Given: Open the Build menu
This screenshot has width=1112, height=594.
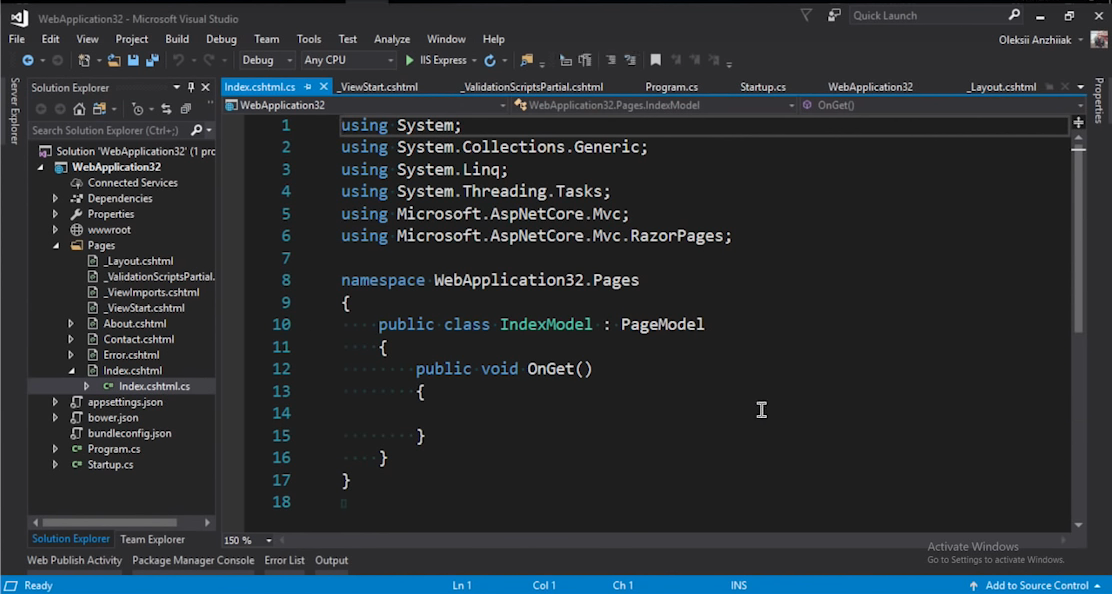Looking at the screenshot, I should tap(177, 39).
